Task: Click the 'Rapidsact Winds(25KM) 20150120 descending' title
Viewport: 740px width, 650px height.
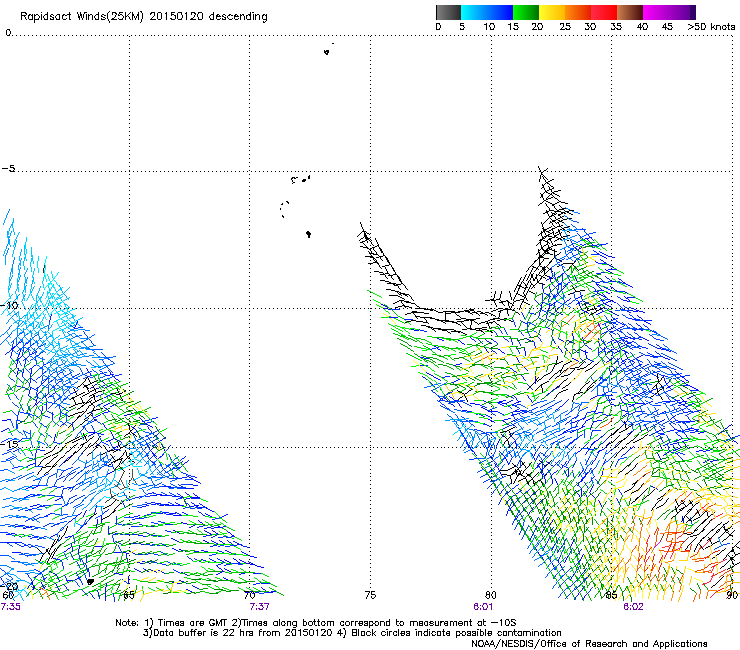Action: point(143,17)
